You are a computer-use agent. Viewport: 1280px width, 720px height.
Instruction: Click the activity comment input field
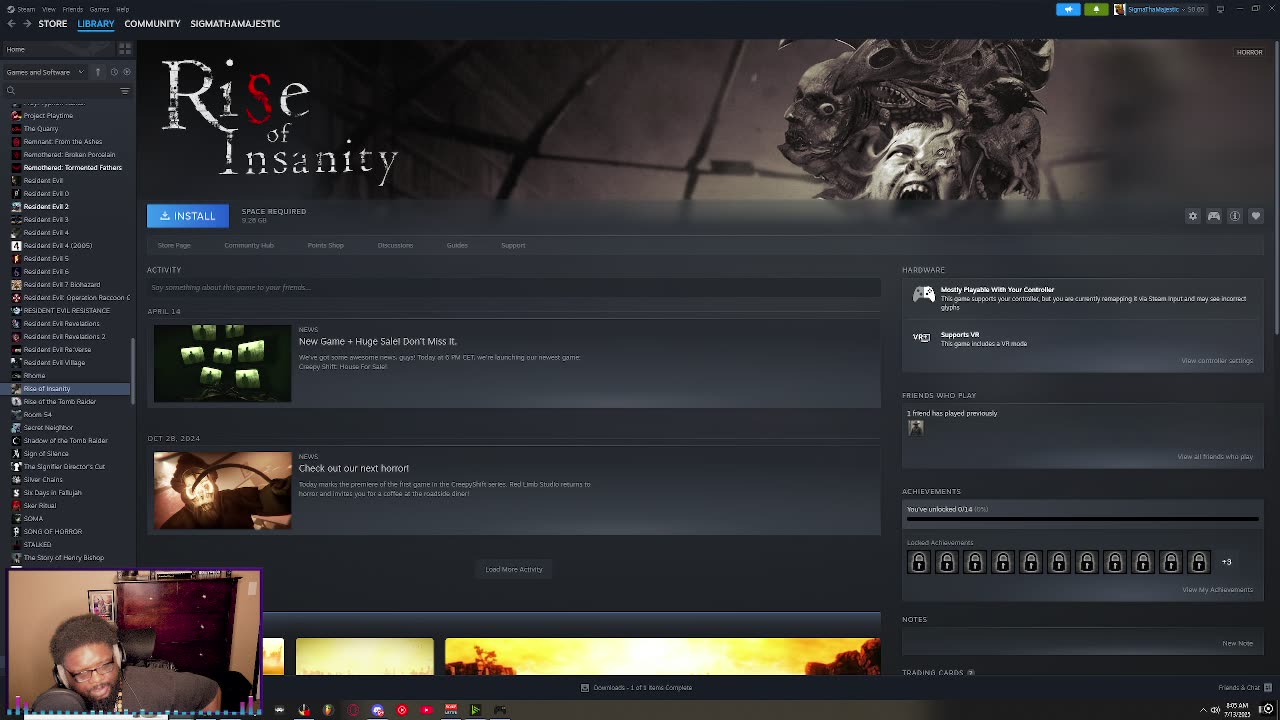pyautogui.click(x=514, y=288)
